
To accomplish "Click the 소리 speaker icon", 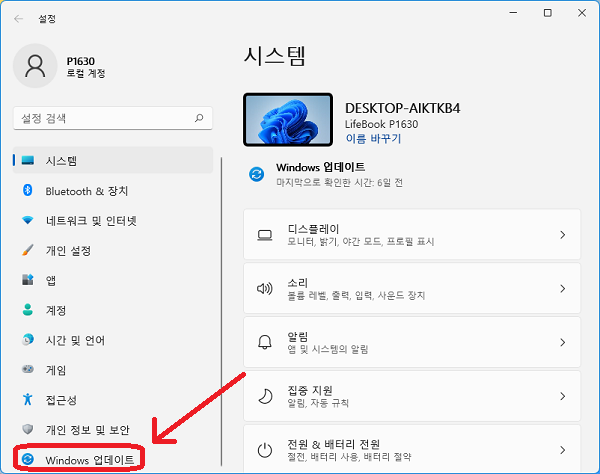I will click(265, 288).
